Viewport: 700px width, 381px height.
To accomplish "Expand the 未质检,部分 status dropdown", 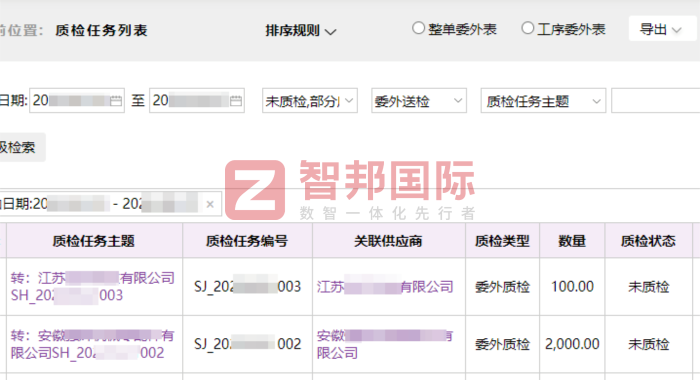I will pos(310,100).
